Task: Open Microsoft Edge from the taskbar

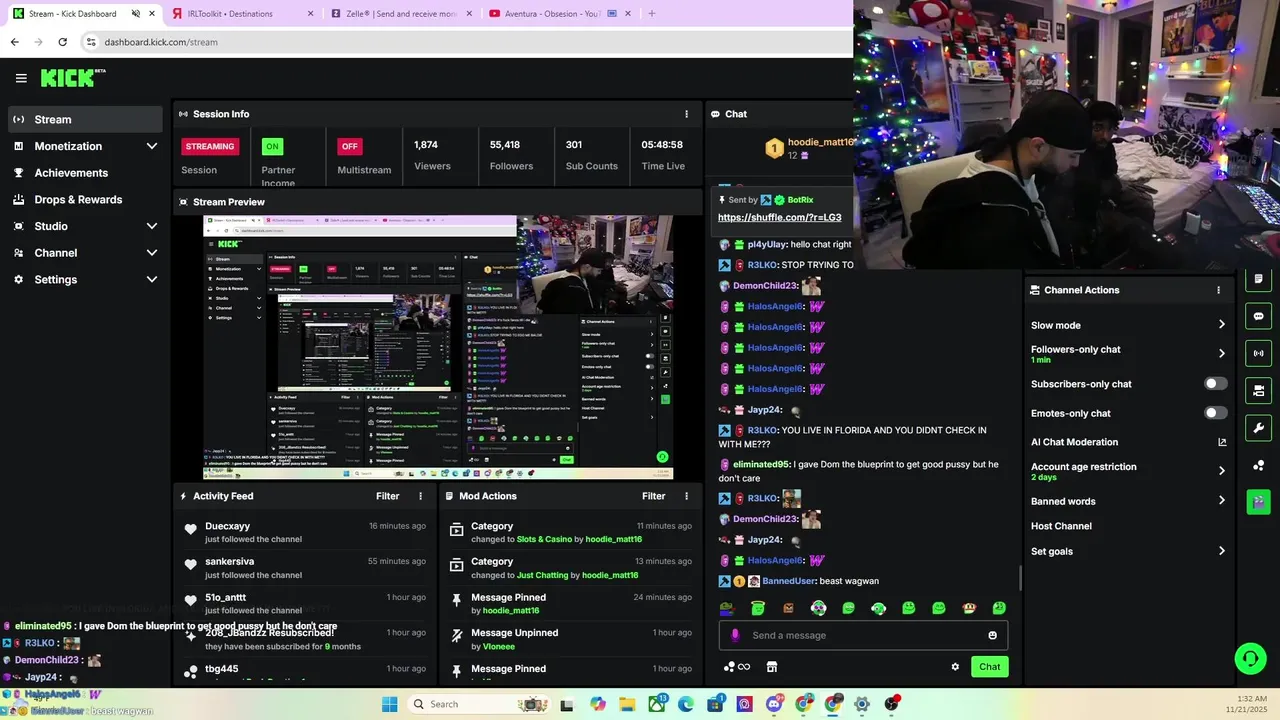Action: click(686, 704)
